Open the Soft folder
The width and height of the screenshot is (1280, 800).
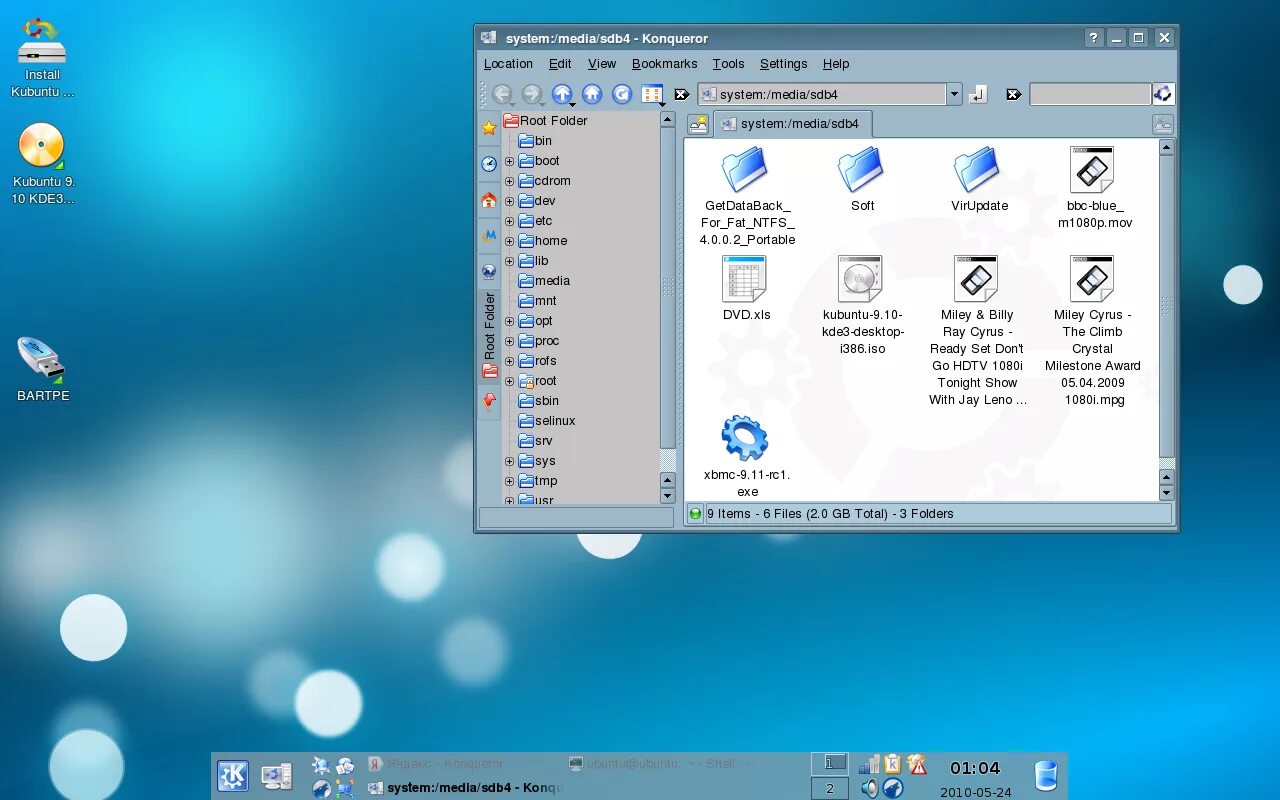coord(862,180)
